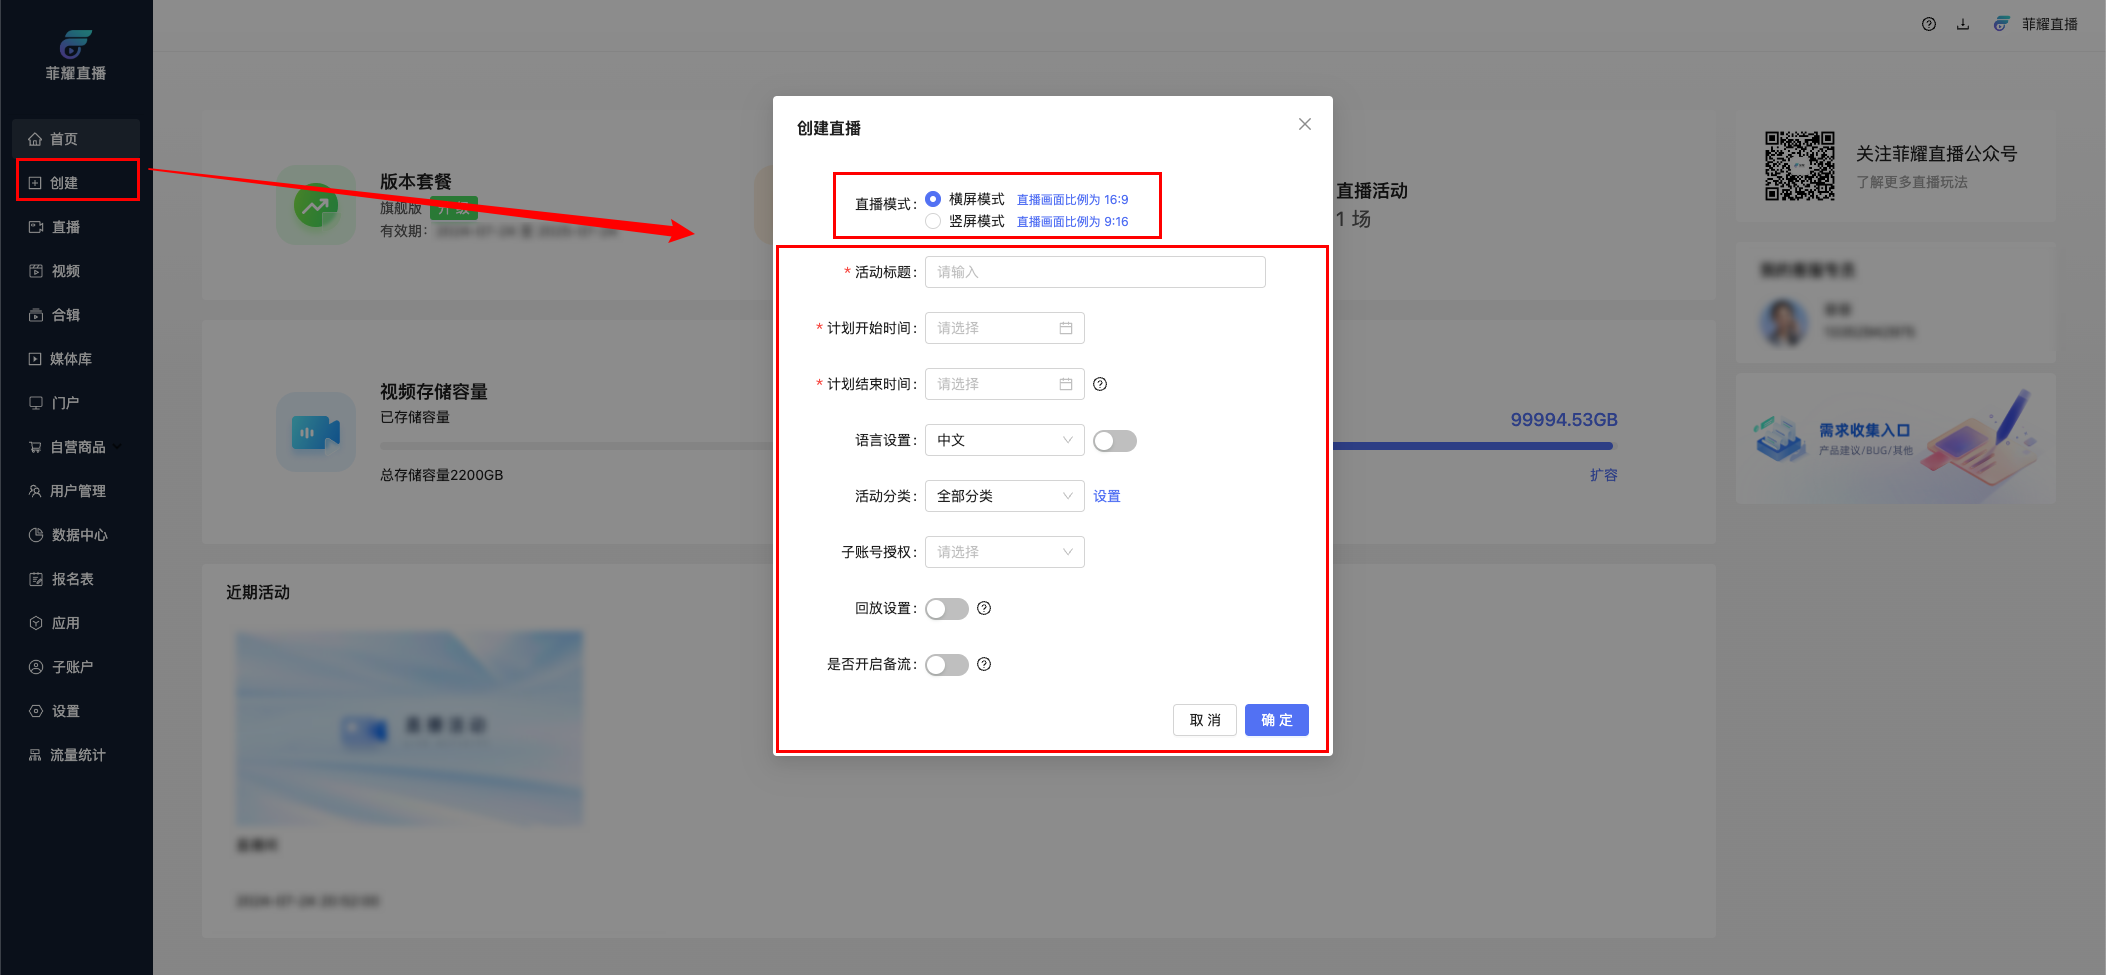This screenshot has height=975, width=2106.
Task: Click help icon beside replay settings toggle
Action: click(x=984, y=608)
